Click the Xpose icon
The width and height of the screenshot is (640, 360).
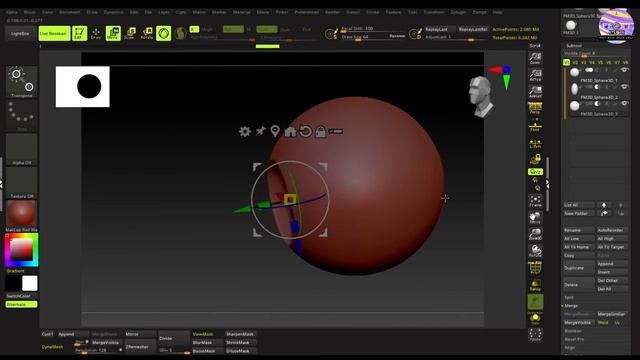tap(535, 335)
